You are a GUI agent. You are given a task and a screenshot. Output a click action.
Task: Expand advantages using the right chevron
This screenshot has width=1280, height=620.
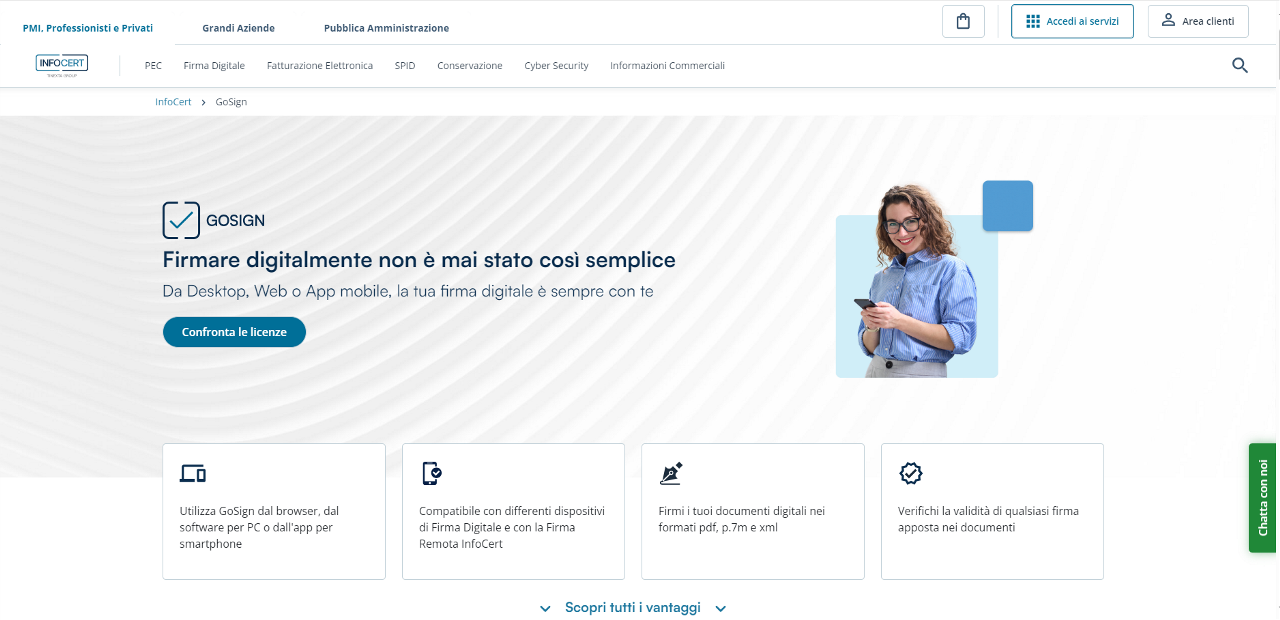pyautogui.click(x=720, y=608)
